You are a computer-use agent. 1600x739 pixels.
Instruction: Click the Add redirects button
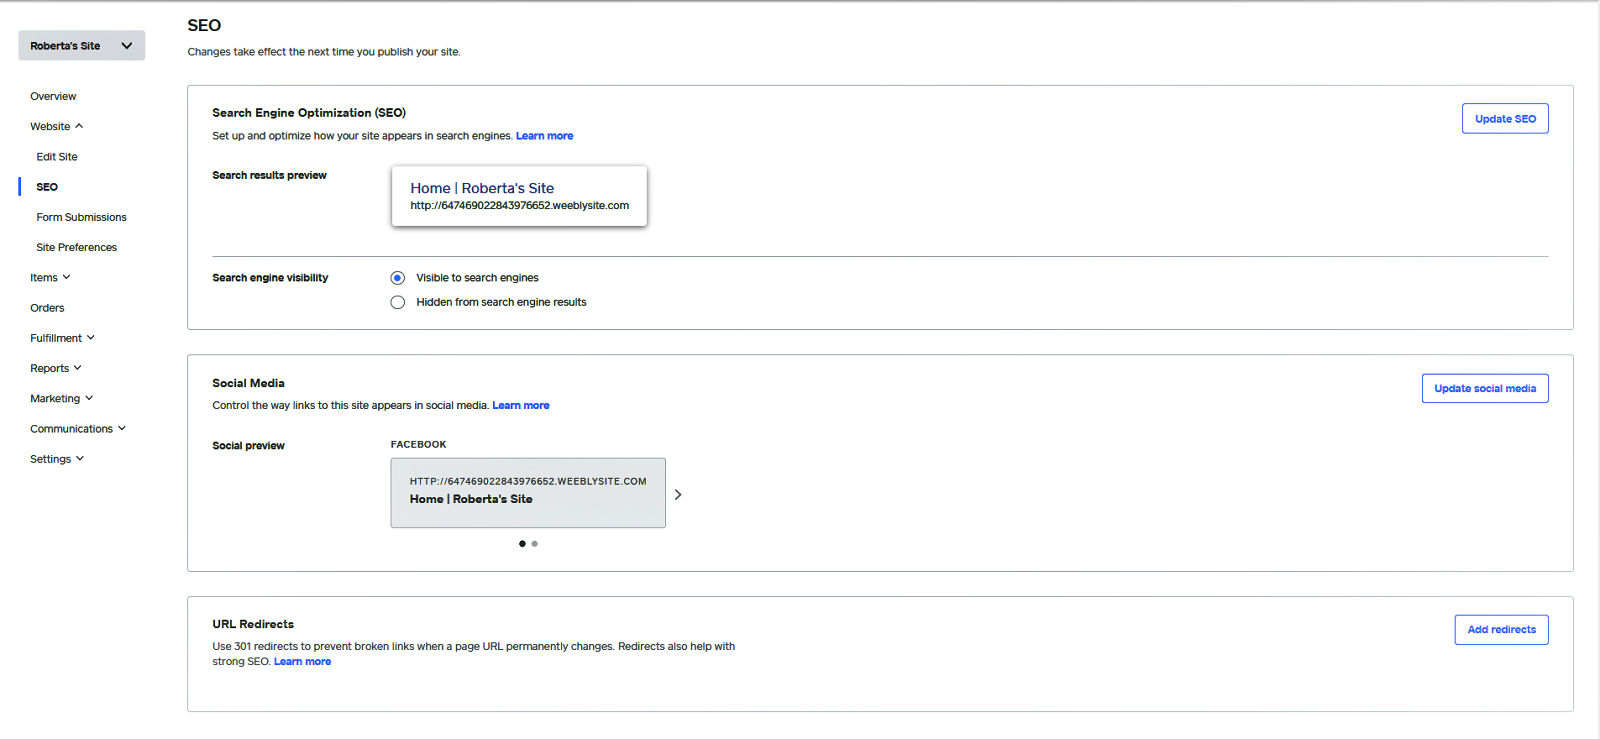click(1501, 630)
